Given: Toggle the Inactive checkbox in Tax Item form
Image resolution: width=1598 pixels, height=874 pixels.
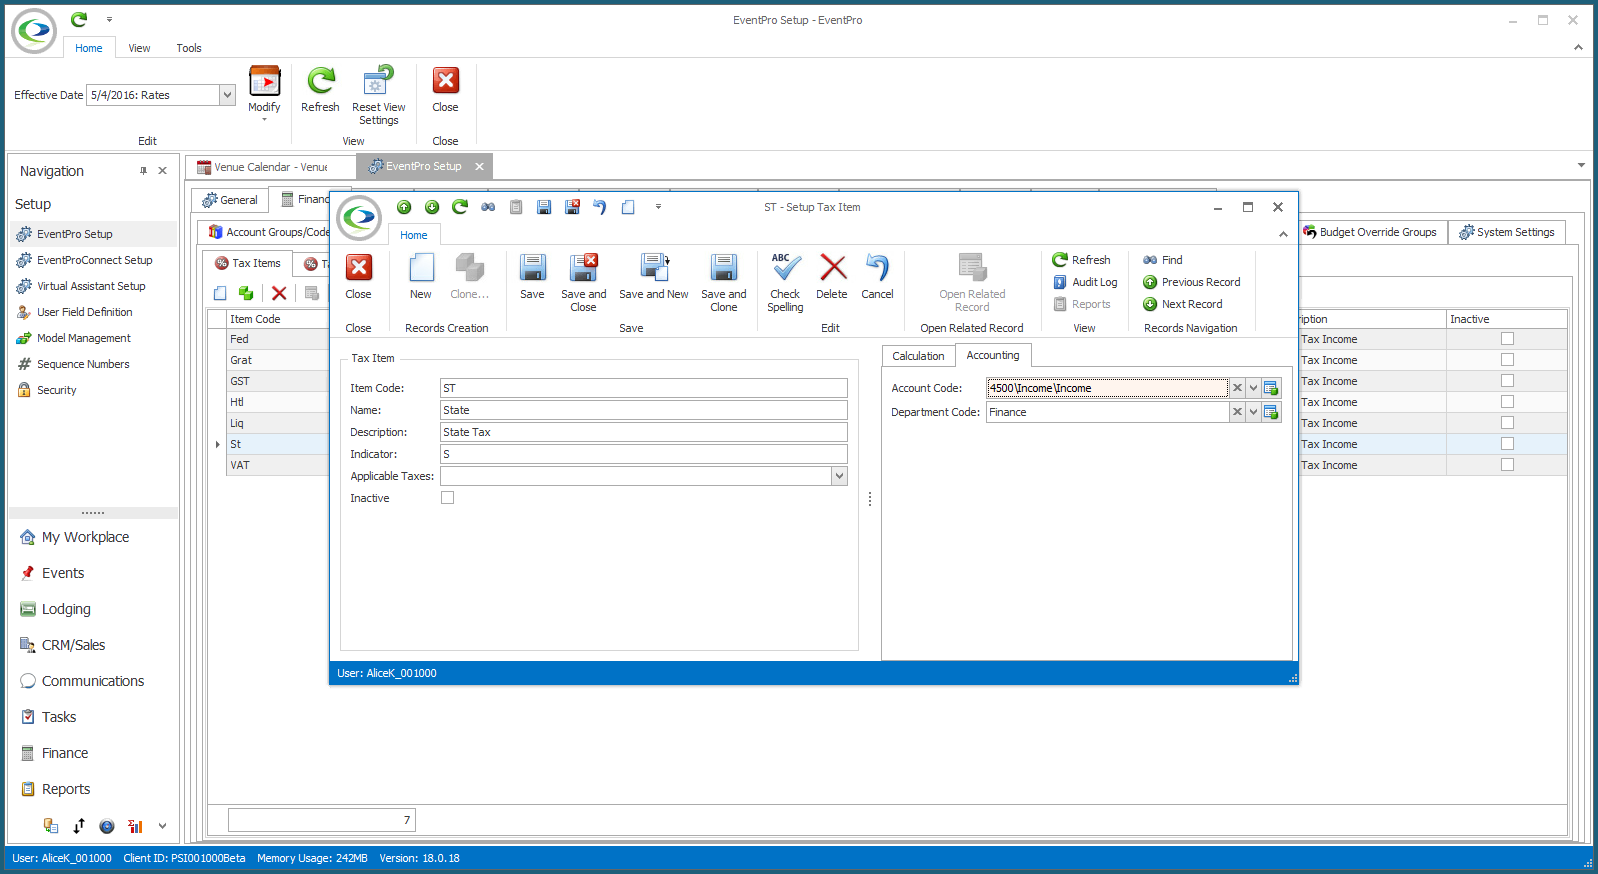Looking at the screenshot, I should pos(447,498).
